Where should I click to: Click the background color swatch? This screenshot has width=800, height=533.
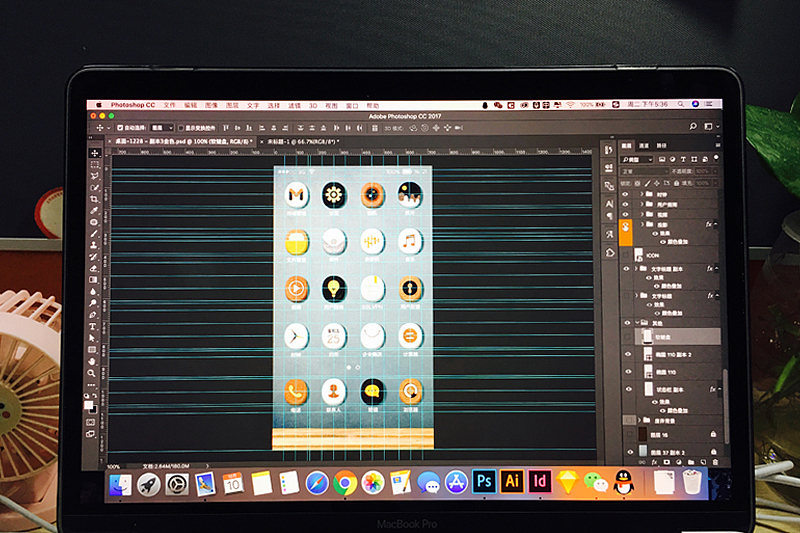pyautogui.click(x=93, y=410)
